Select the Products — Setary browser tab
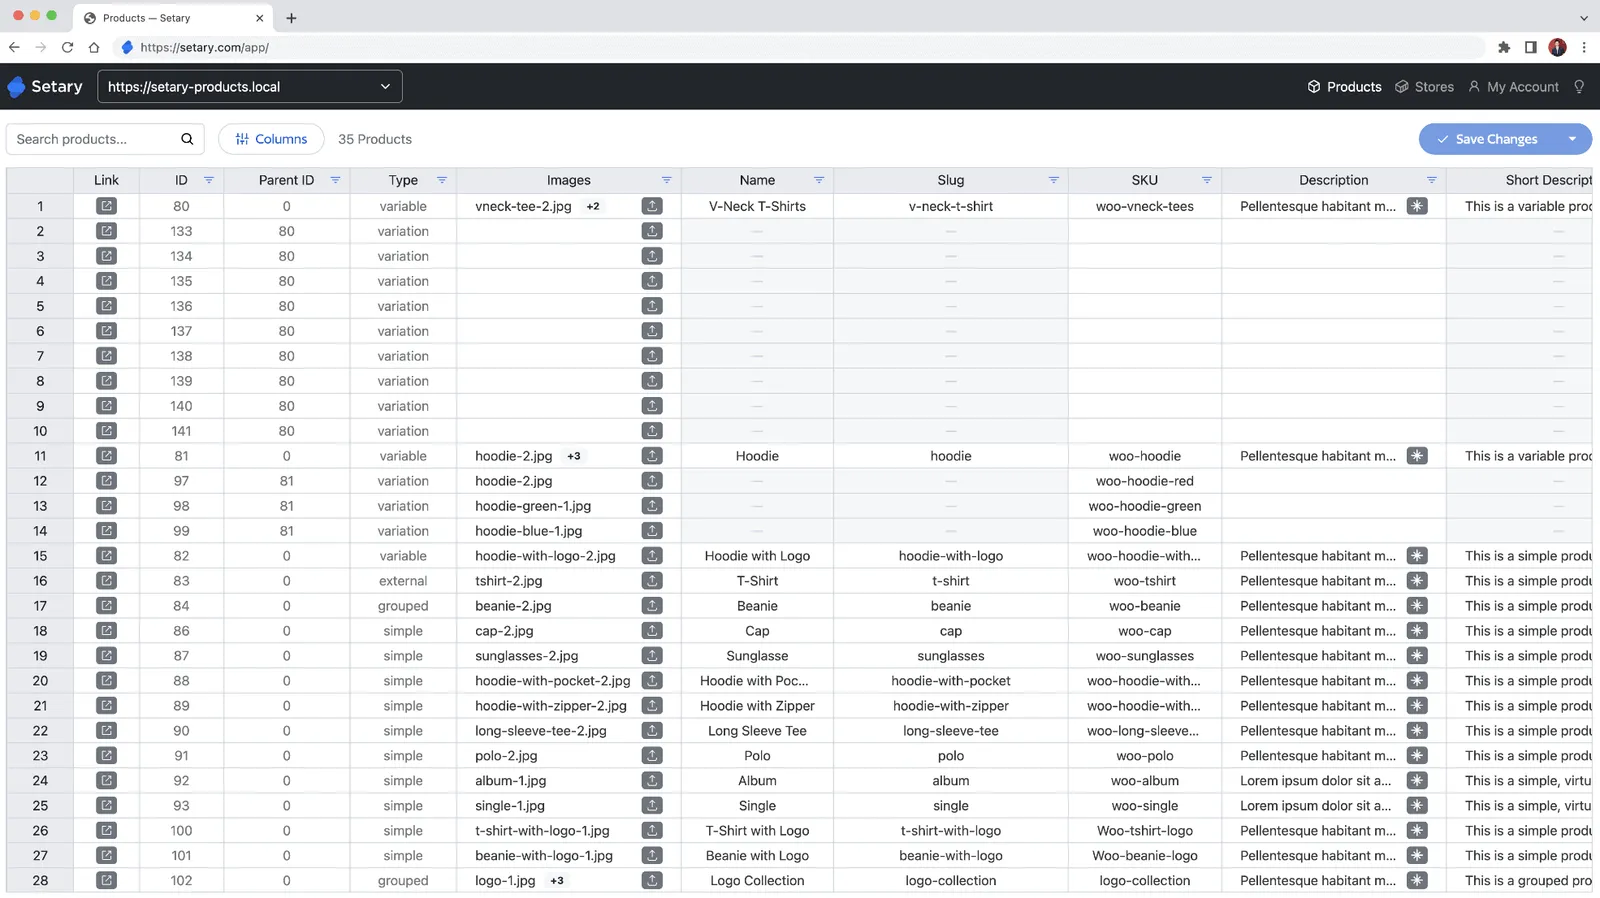Viewport: 1600px width, 898px height. tap(172, 18)
